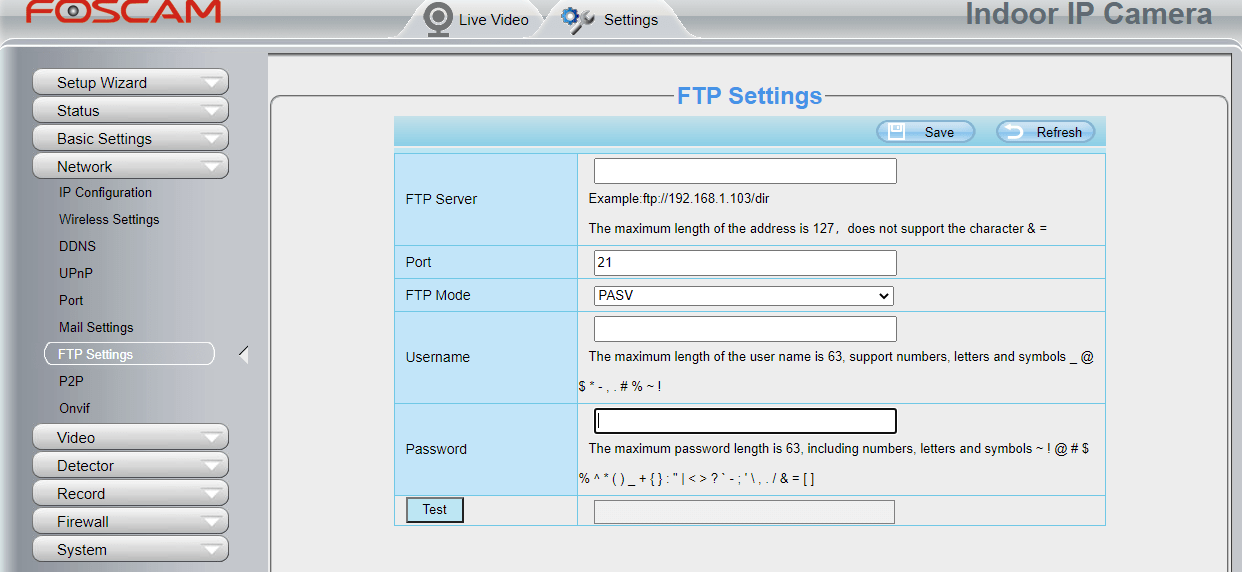1242x572 pixels.
Task: Expand the Basic Settings section
Action: coord(130,138)
